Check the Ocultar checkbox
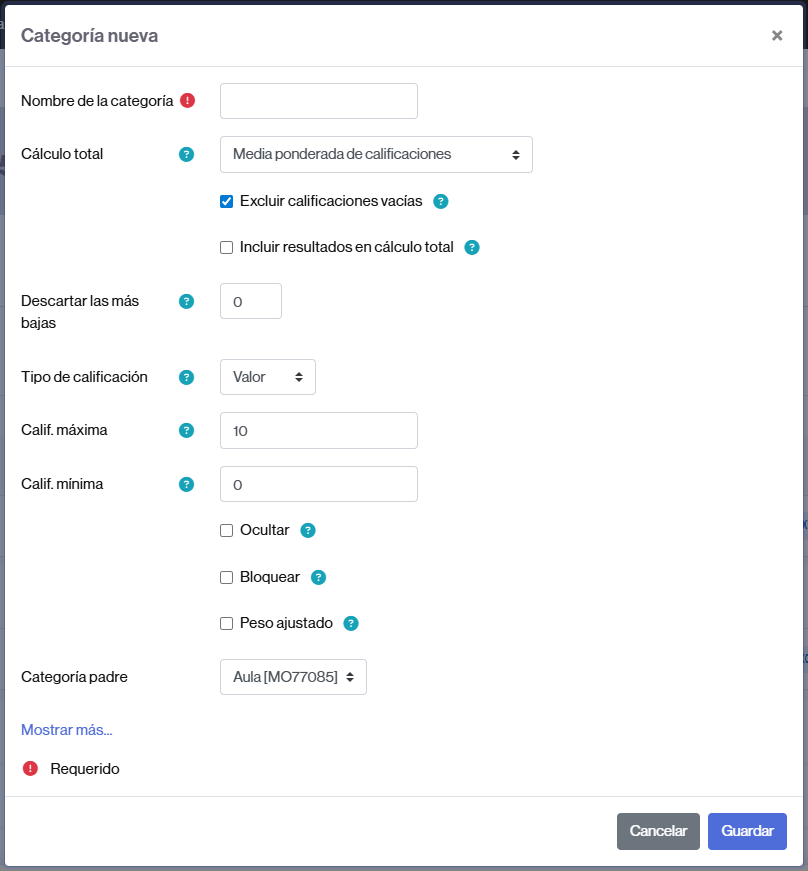808x871 pixels. (x=227, y=530)
